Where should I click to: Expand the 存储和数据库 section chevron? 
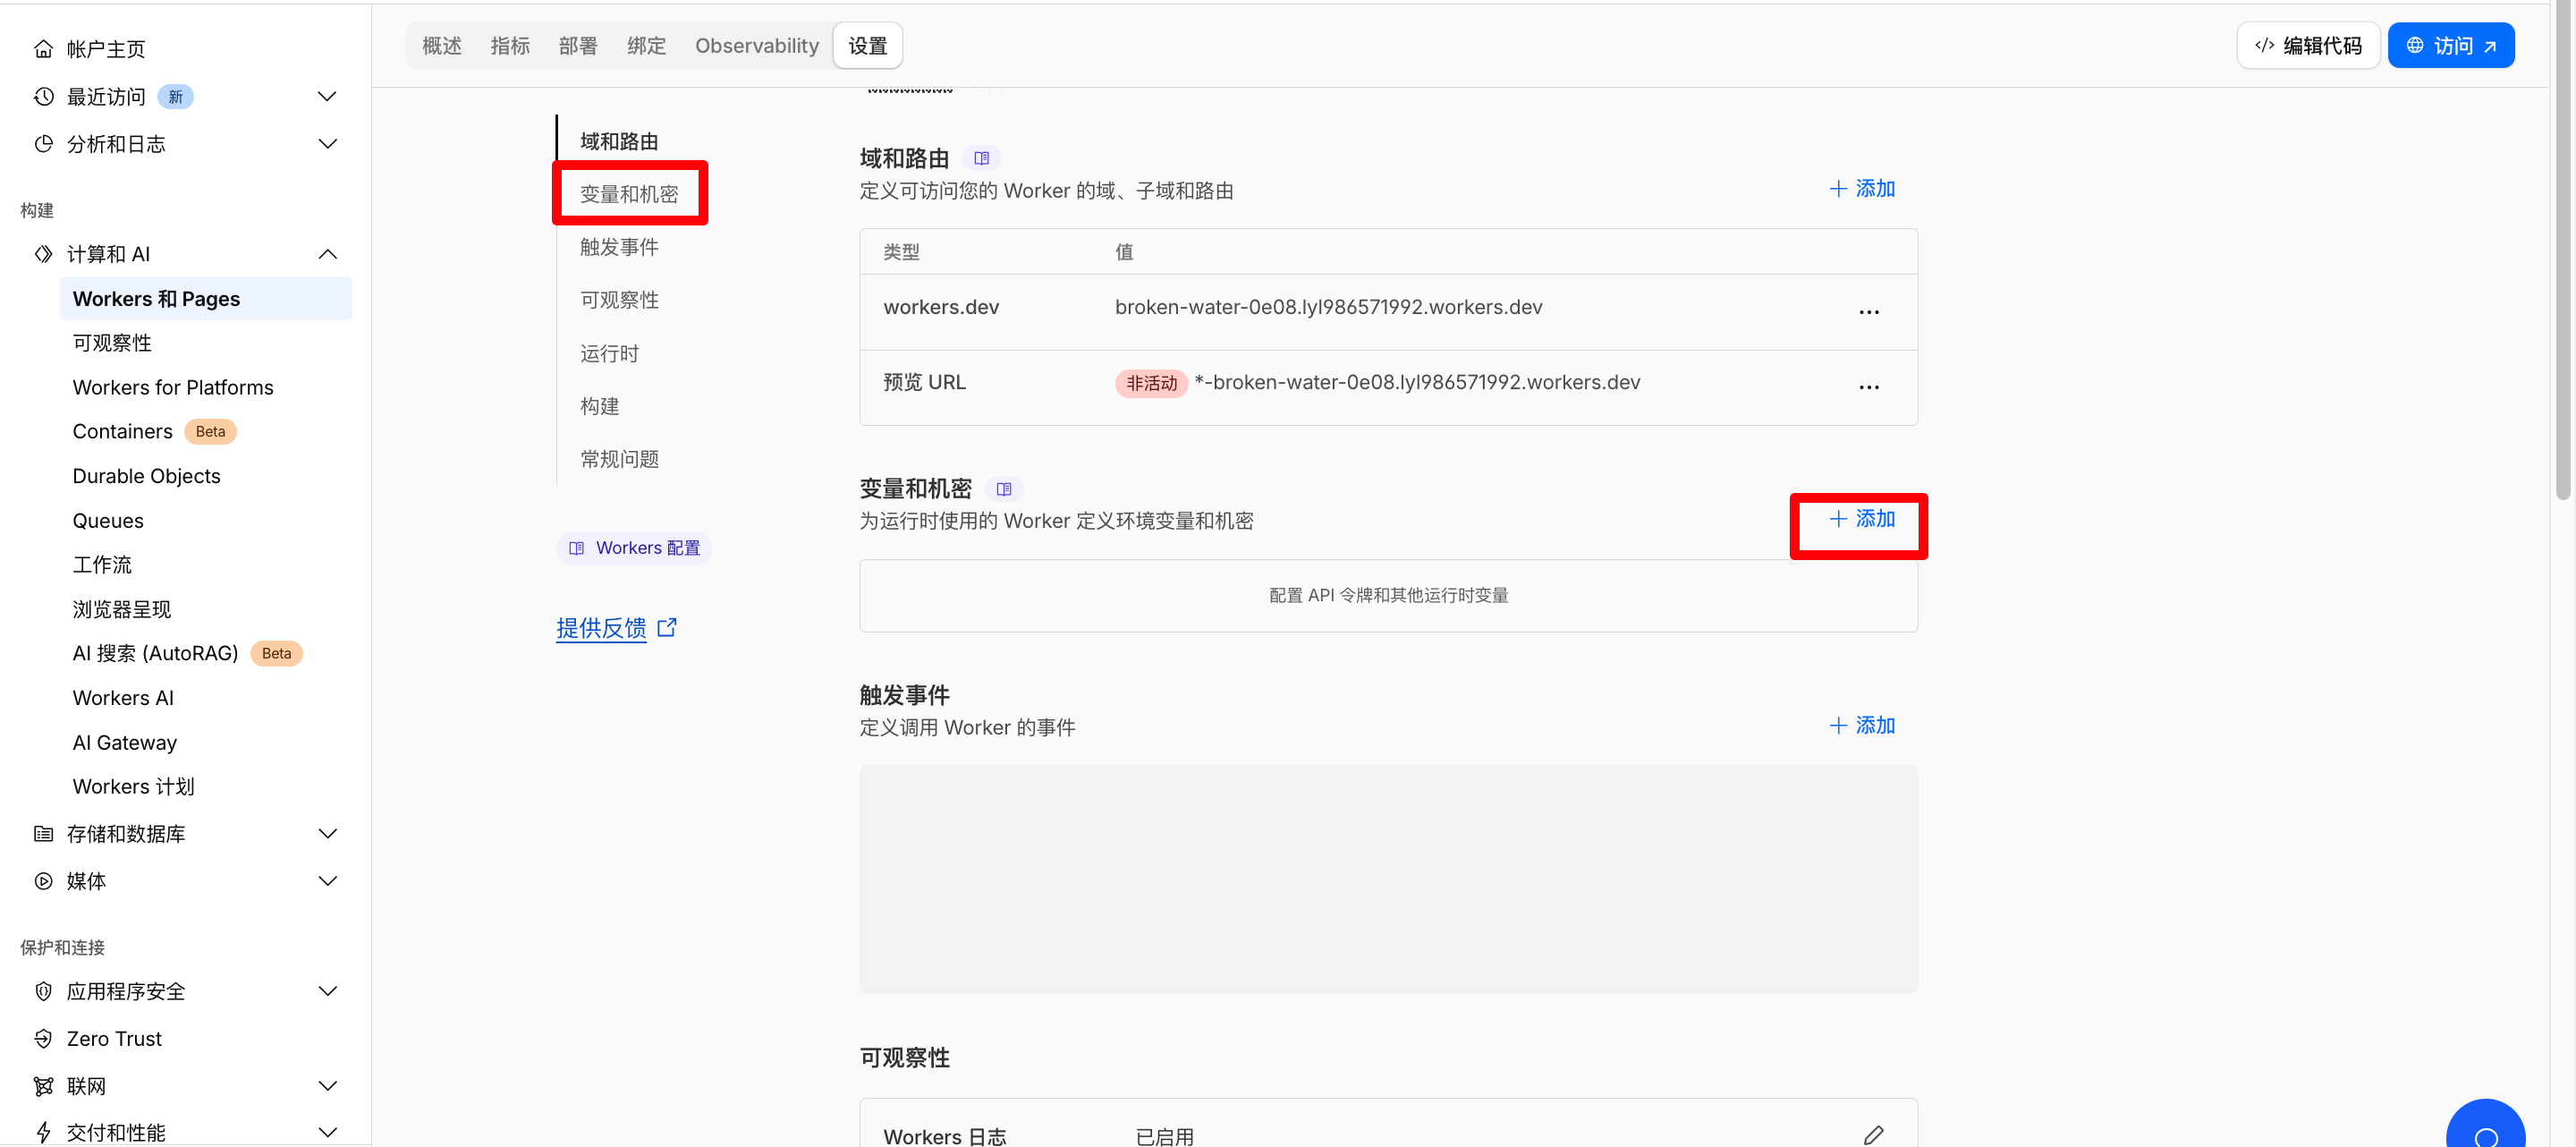coord(327,833)
